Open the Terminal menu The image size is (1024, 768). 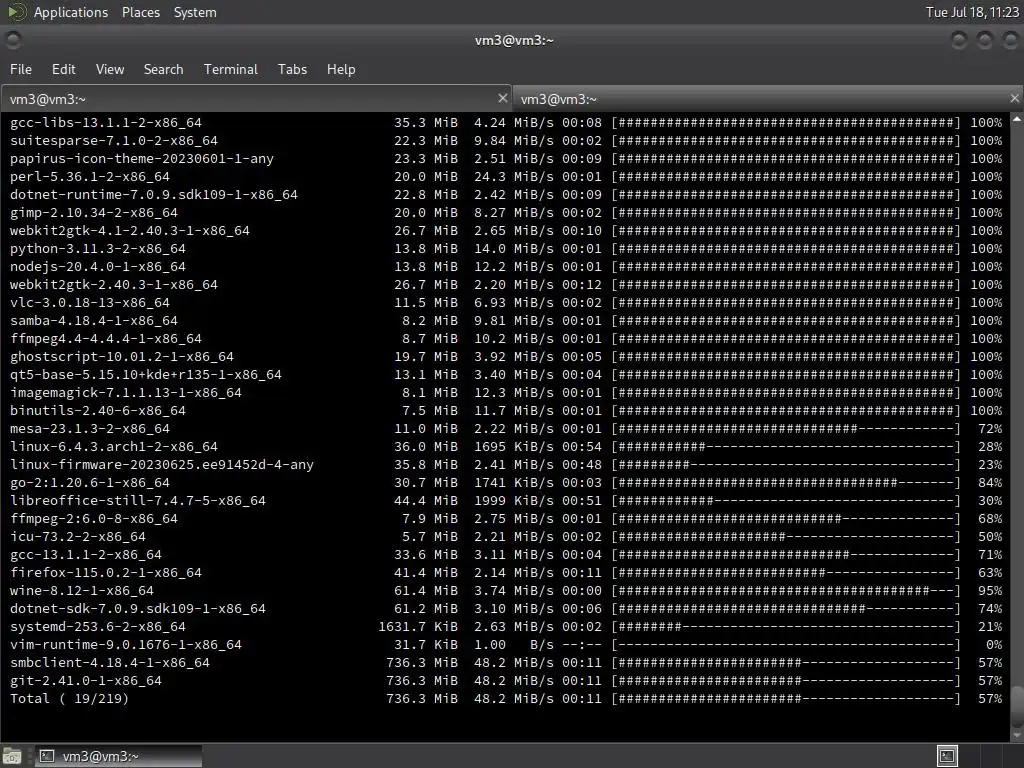click(x=231, y=69)
